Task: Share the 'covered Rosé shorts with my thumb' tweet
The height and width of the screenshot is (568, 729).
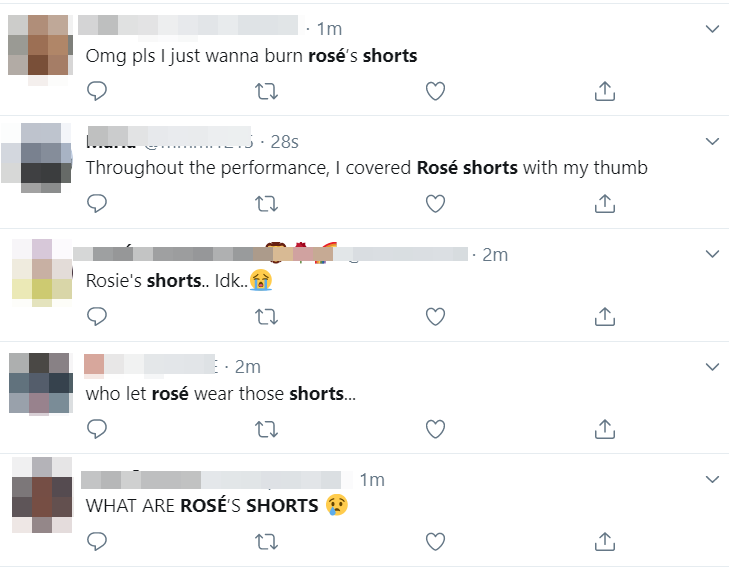Action: tap(604, 204)
